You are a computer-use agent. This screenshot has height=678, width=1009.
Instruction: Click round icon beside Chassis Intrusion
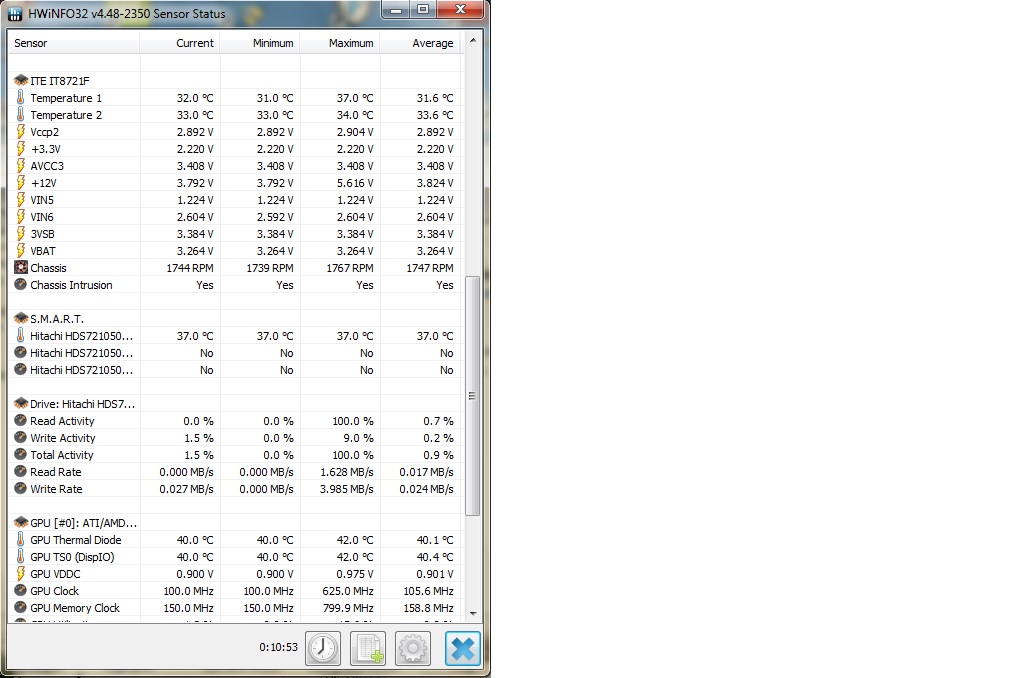click(21, 284)
